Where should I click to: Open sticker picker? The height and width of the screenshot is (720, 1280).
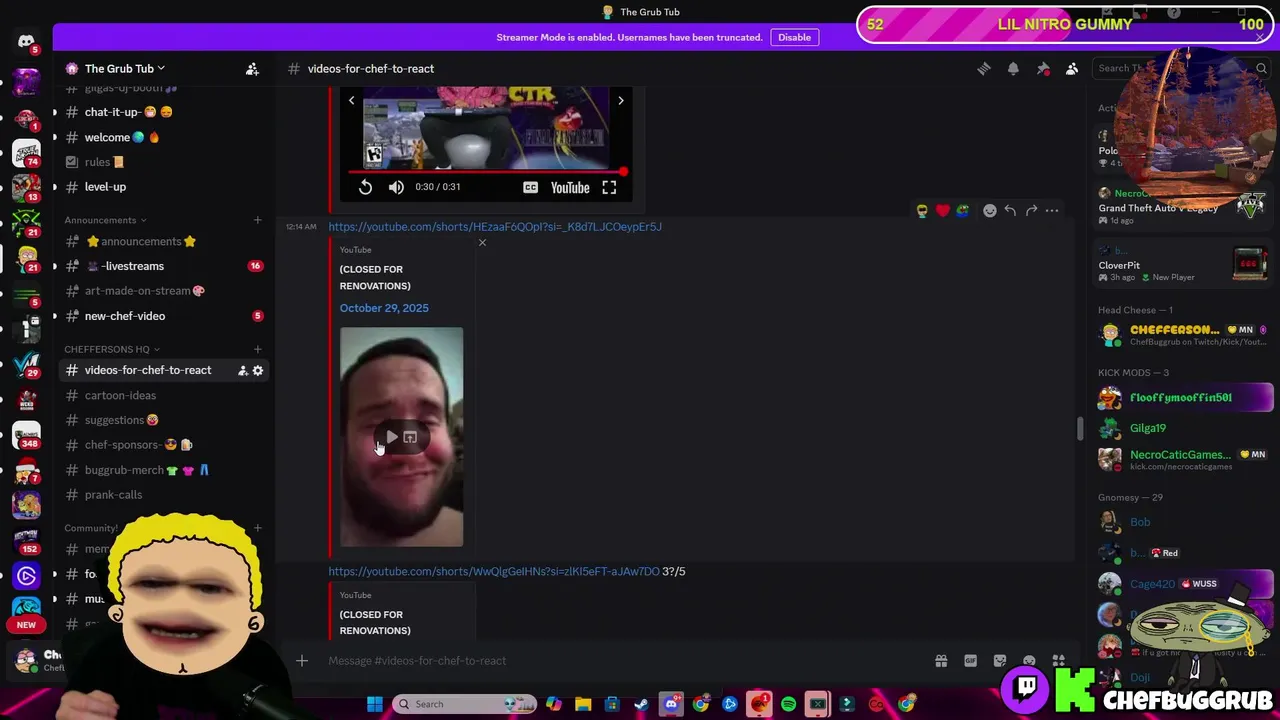[1000, 660]
